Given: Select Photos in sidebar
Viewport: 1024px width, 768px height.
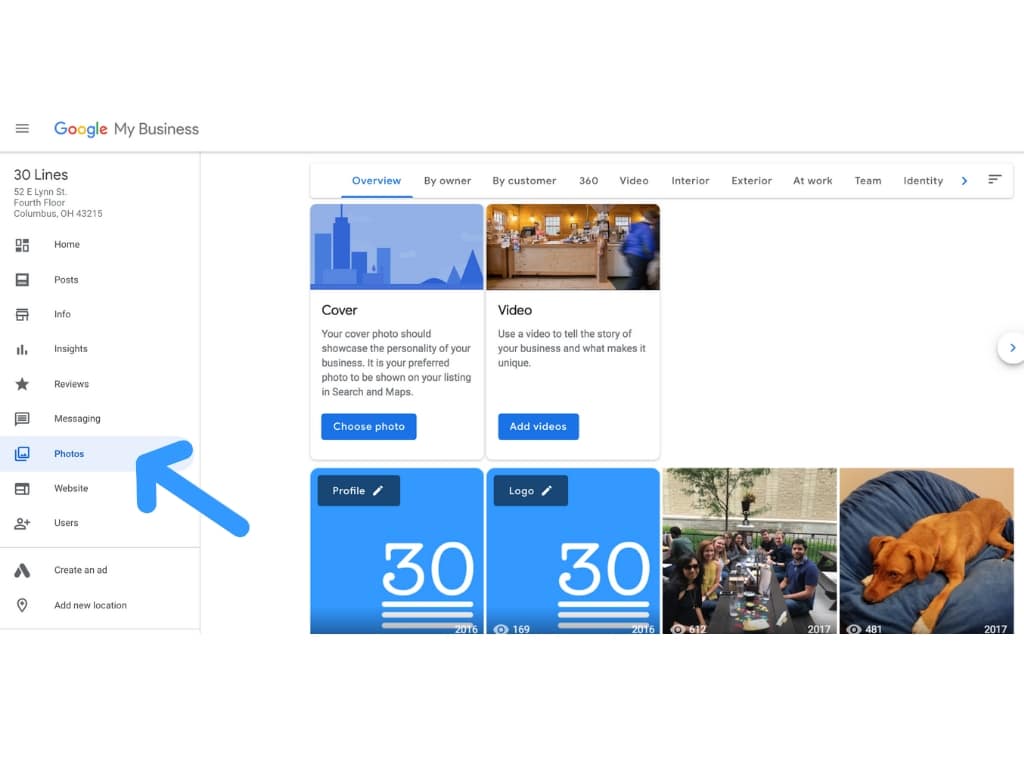Looking at the screenshot, I should [x=98, y=453].
